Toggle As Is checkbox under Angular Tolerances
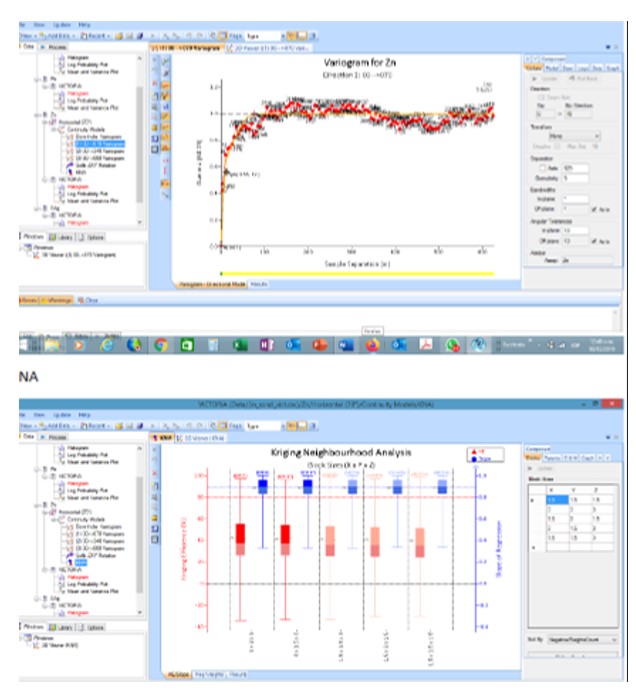 593,239
